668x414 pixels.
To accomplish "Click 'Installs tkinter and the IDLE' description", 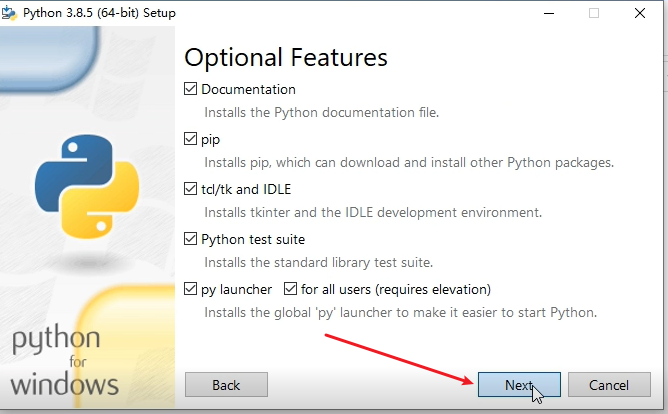I will tap(373, 212).
